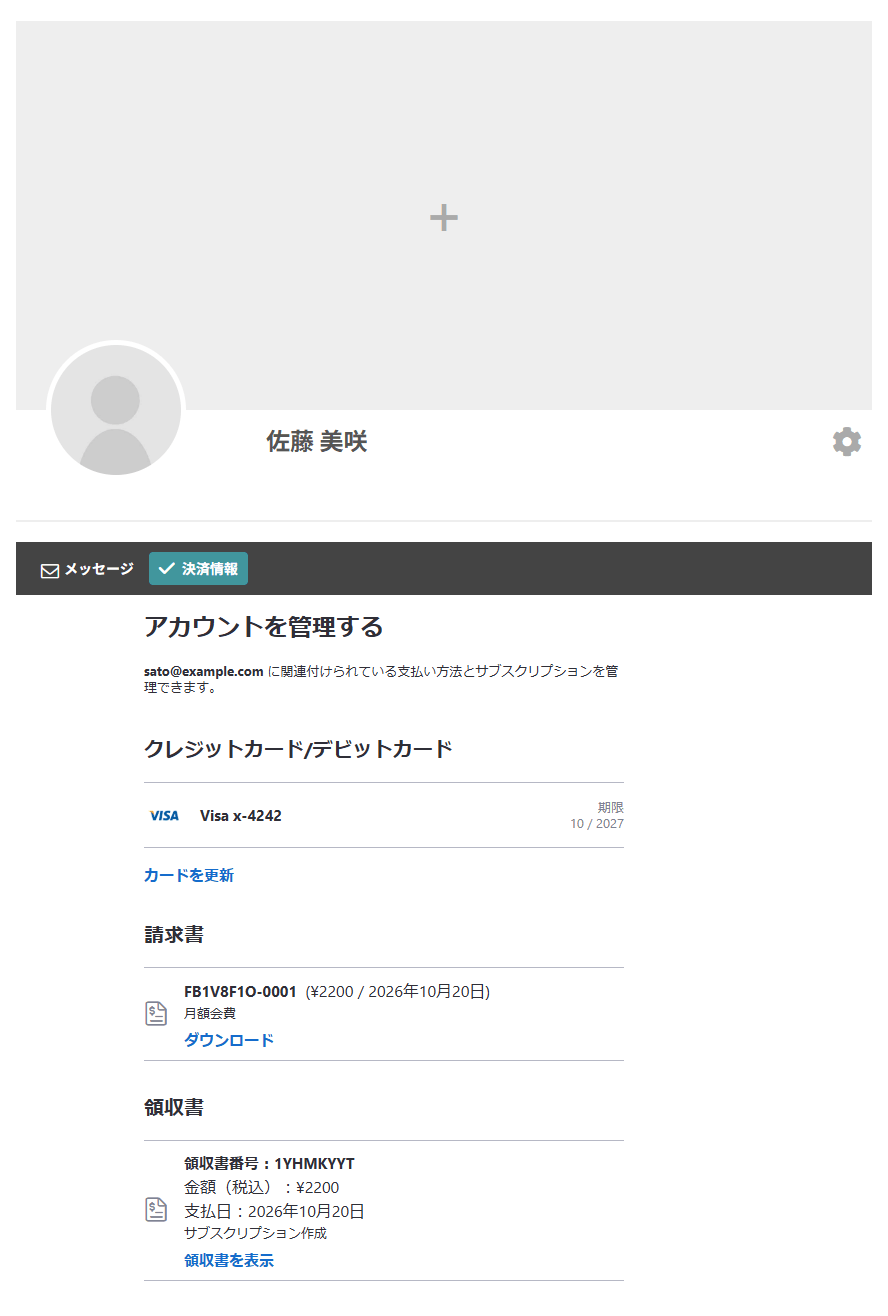
Task: Open the メッセージ tab
Action: coord(87,569)
